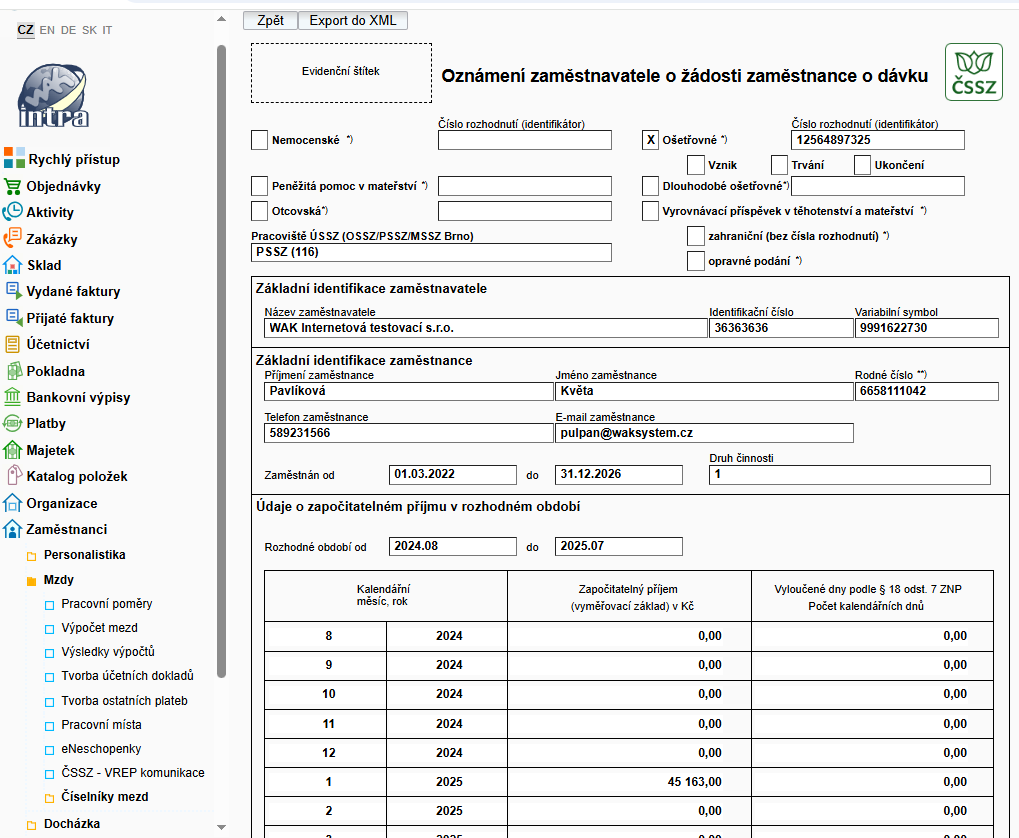Click the Aktivity clock icon

tap(13, 212)
